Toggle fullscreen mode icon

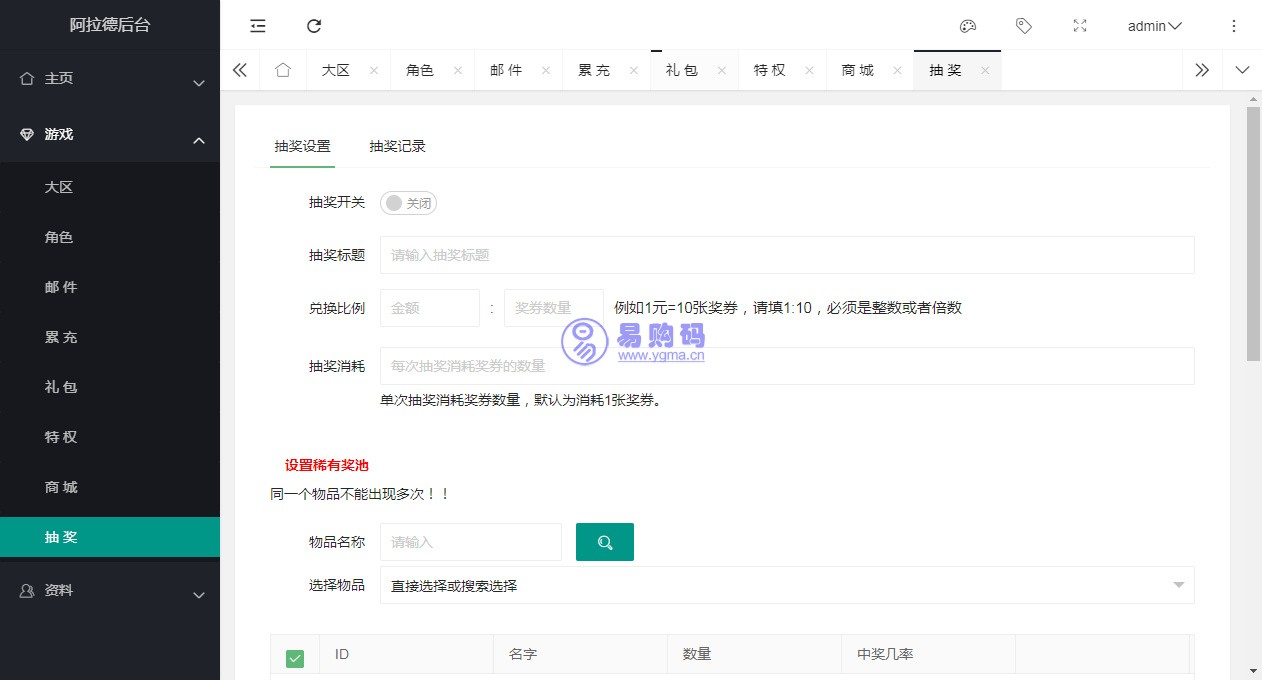click(x=1079, y=26)
